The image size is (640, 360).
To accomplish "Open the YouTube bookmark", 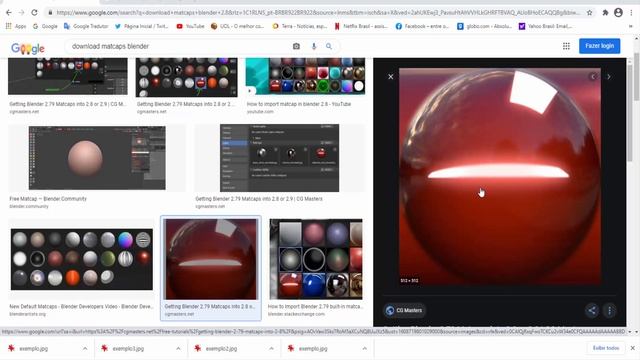I will (x=190, y=26).
